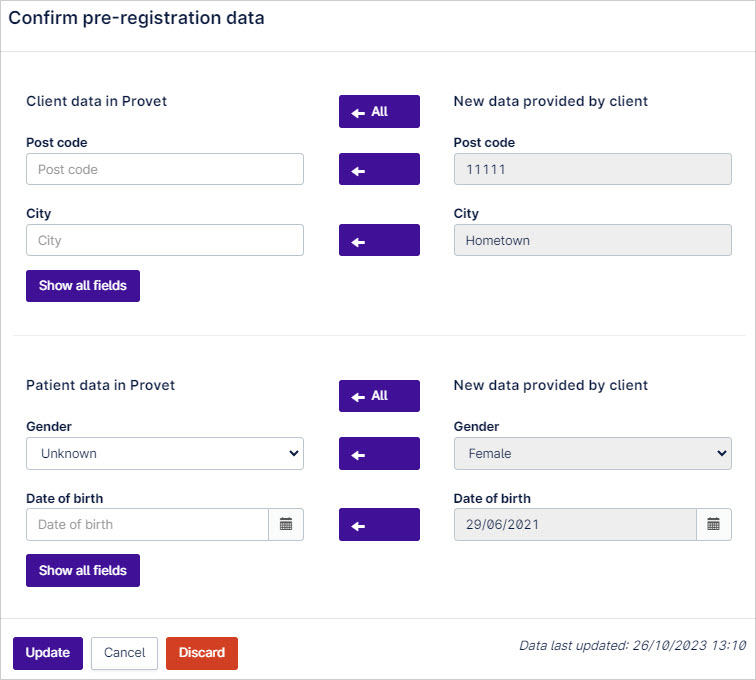Open the Gender dropdown showing Unknown
Screen dimensions: 756x680
tap(165, 453)
